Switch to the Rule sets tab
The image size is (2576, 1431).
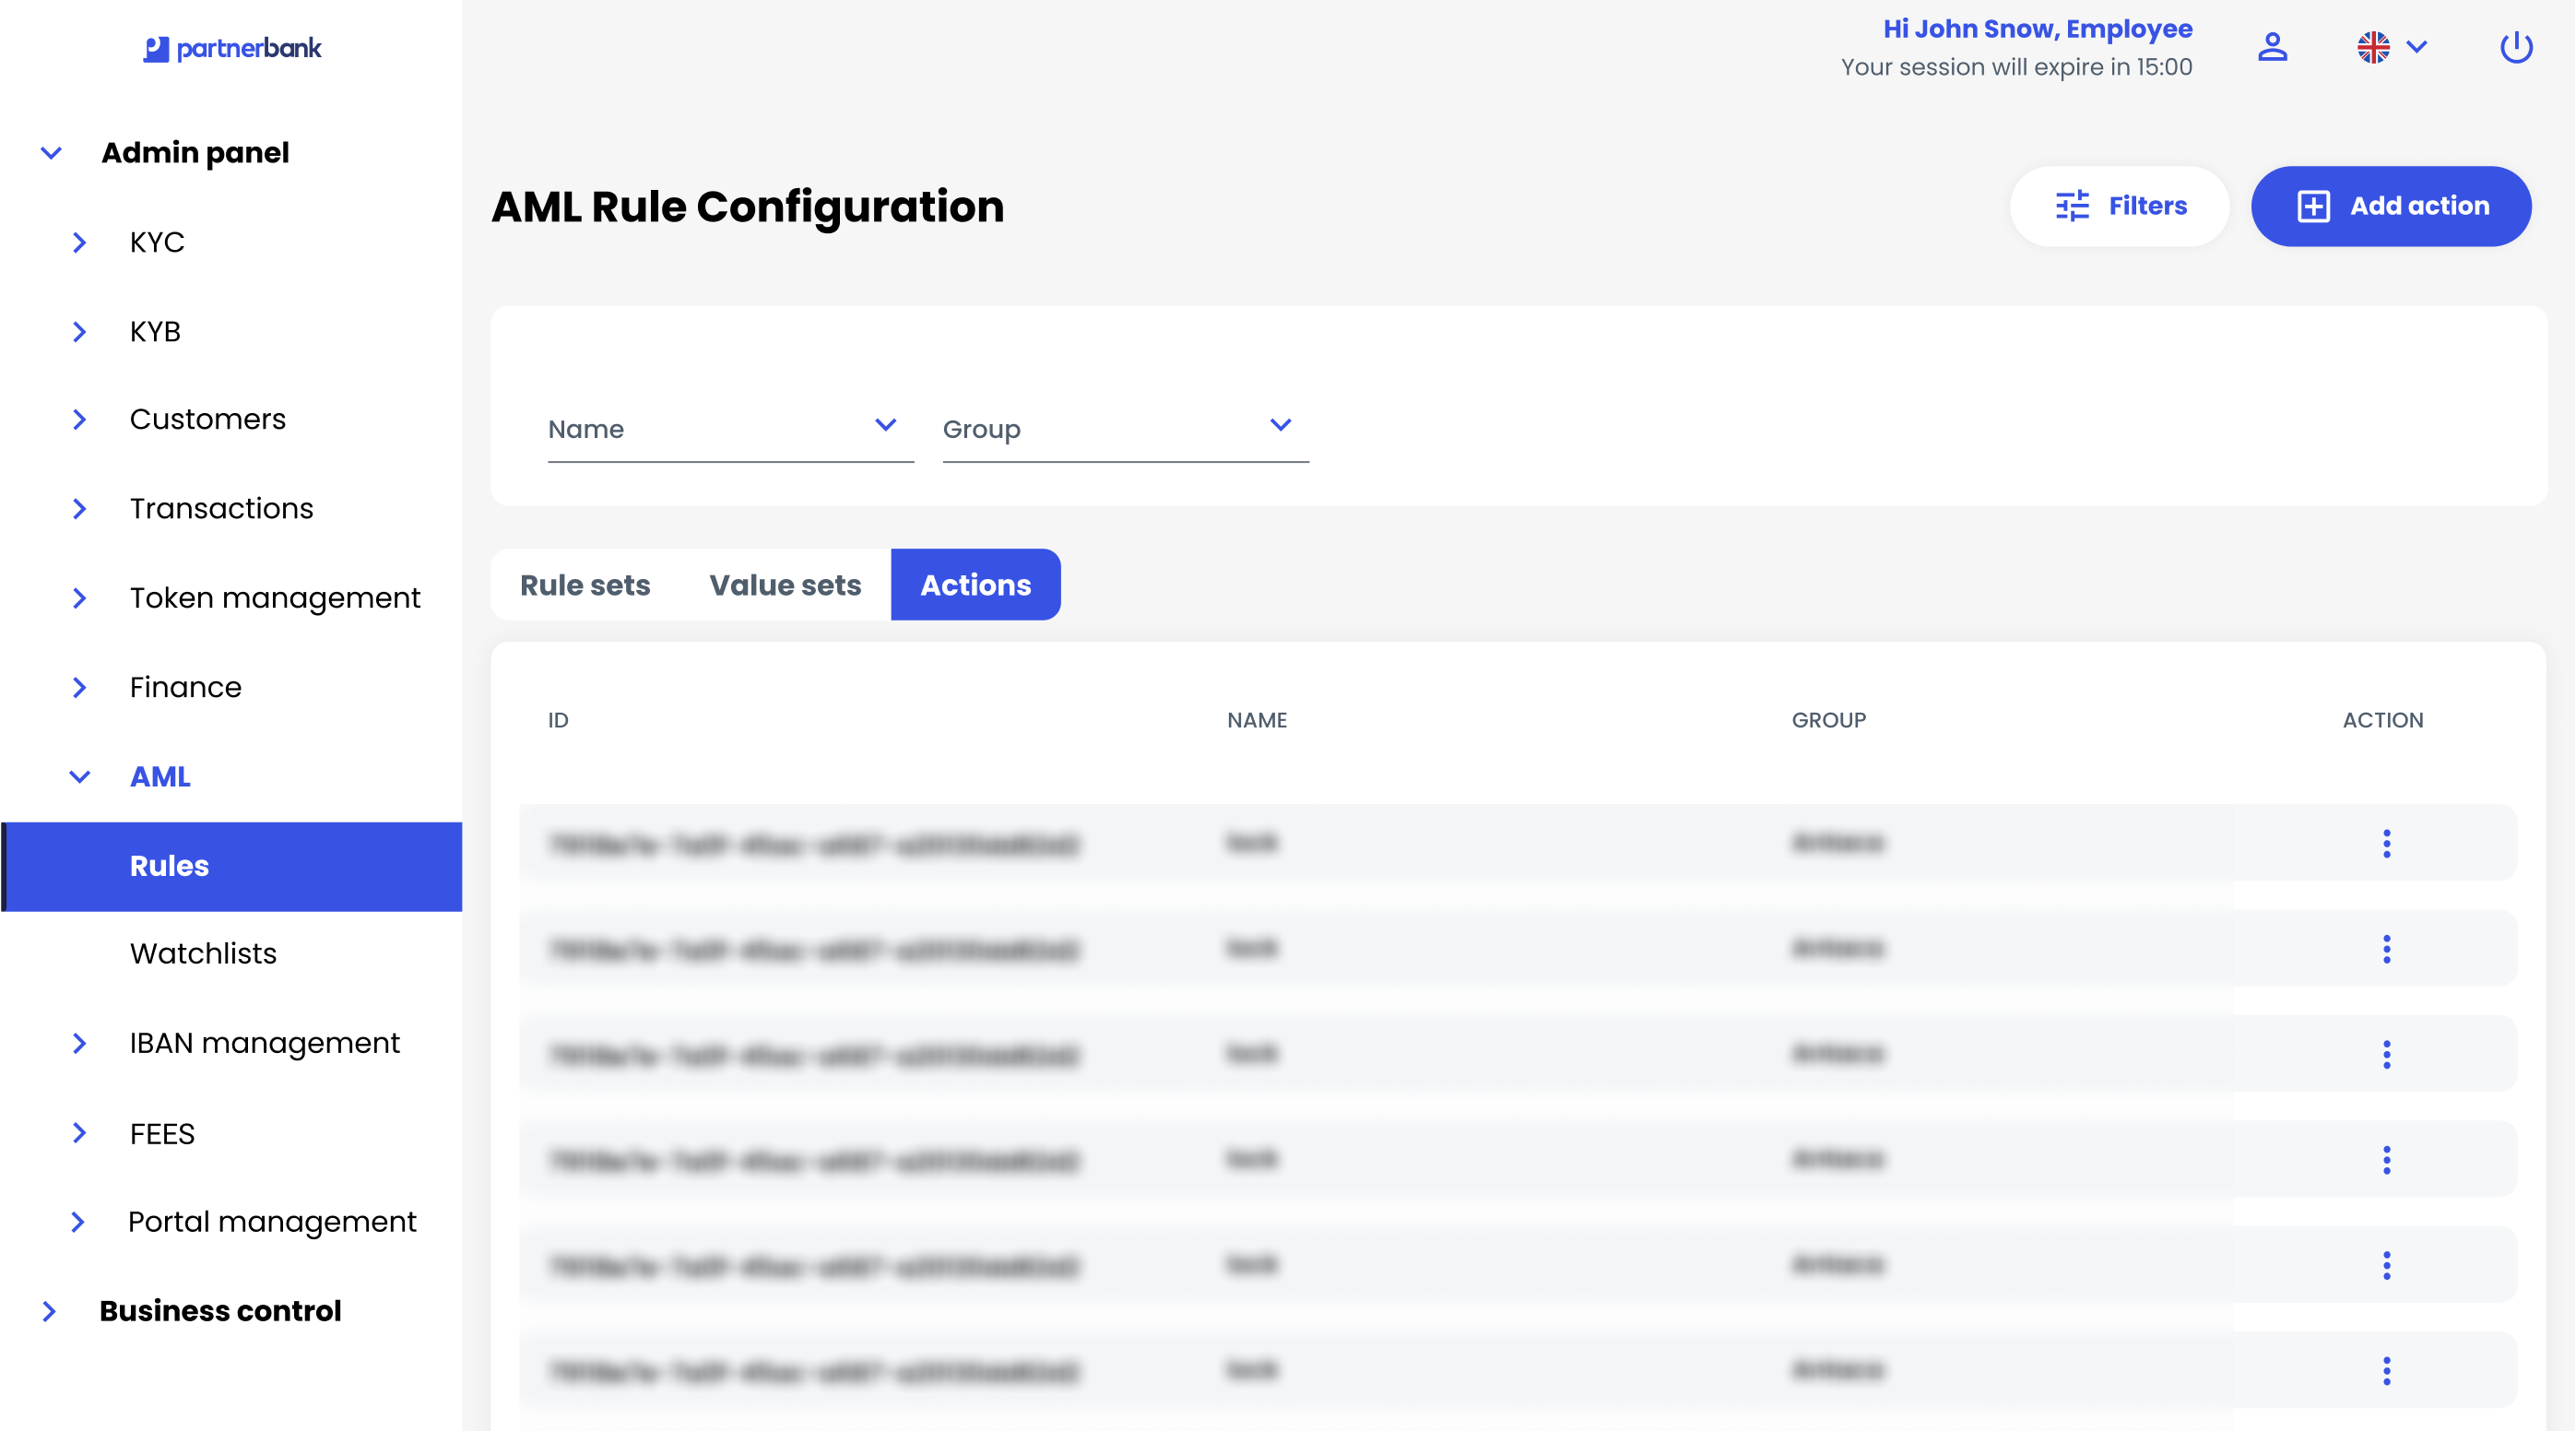click(x=585, y=585)
